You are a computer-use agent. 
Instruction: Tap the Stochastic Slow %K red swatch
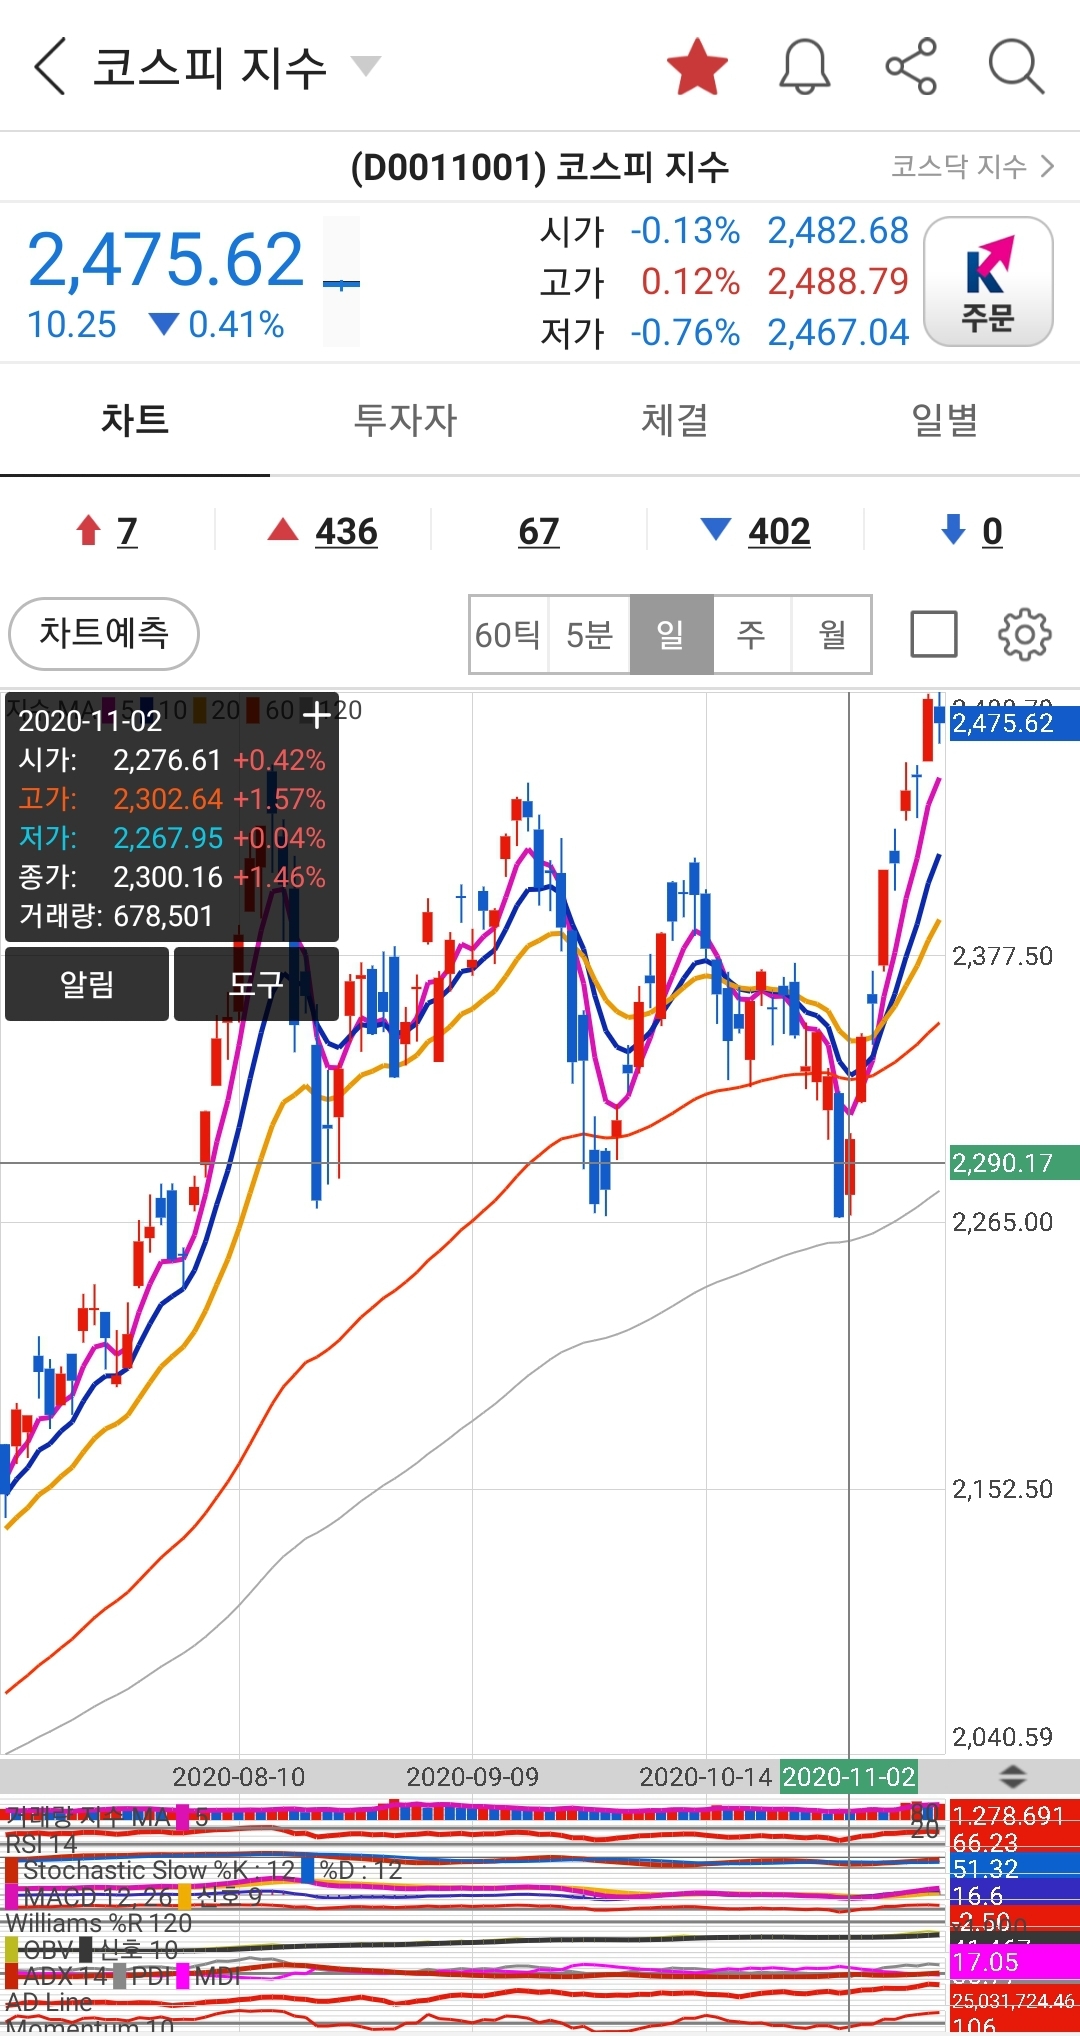coord(13,1870)
